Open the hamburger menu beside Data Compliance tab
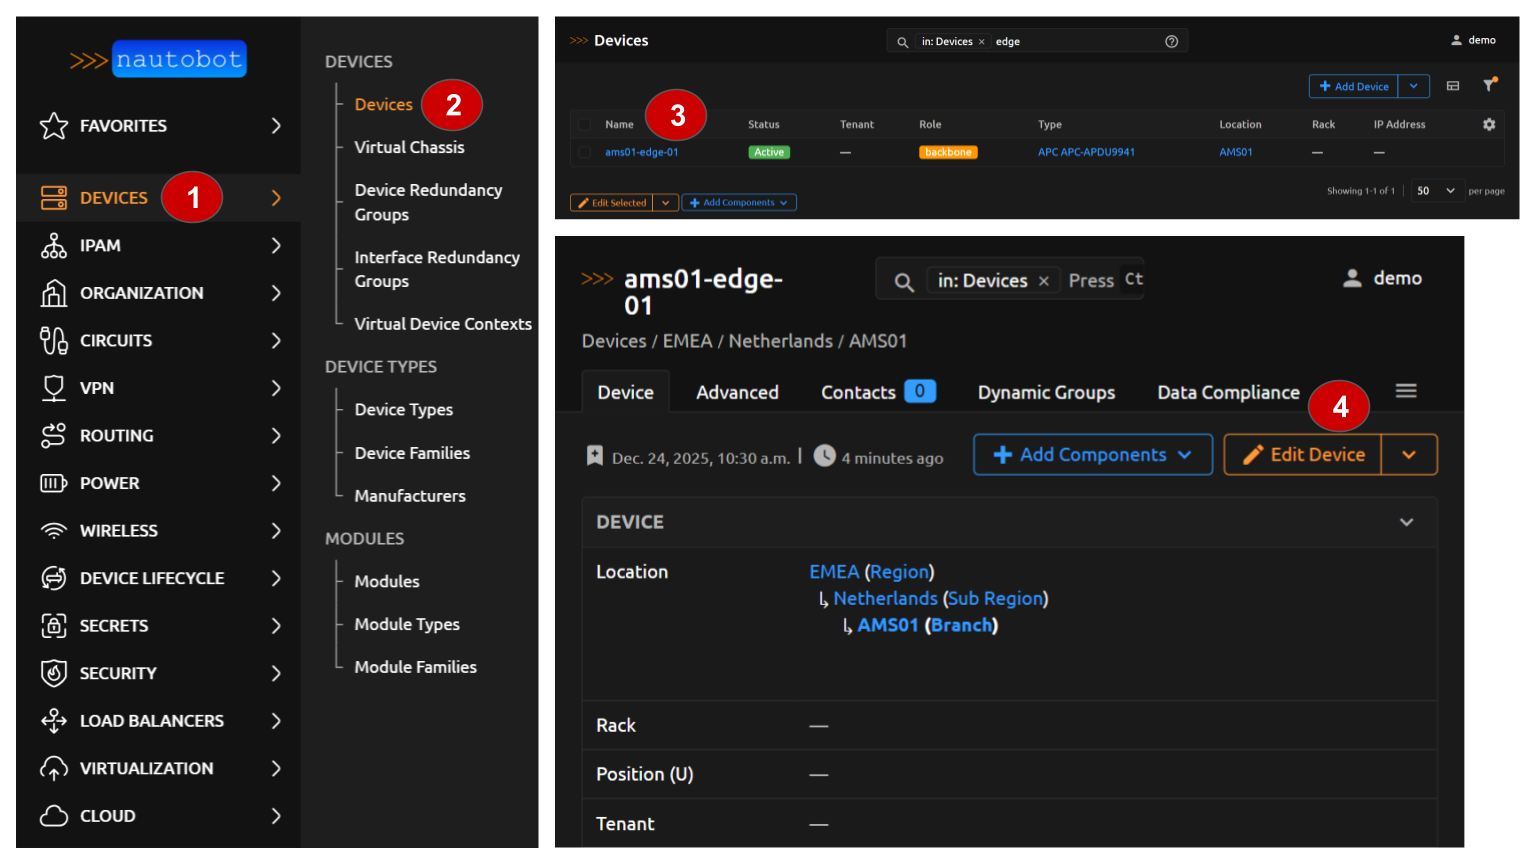The width and height of the screenshot is (1536, 864). pos(1406,391)
